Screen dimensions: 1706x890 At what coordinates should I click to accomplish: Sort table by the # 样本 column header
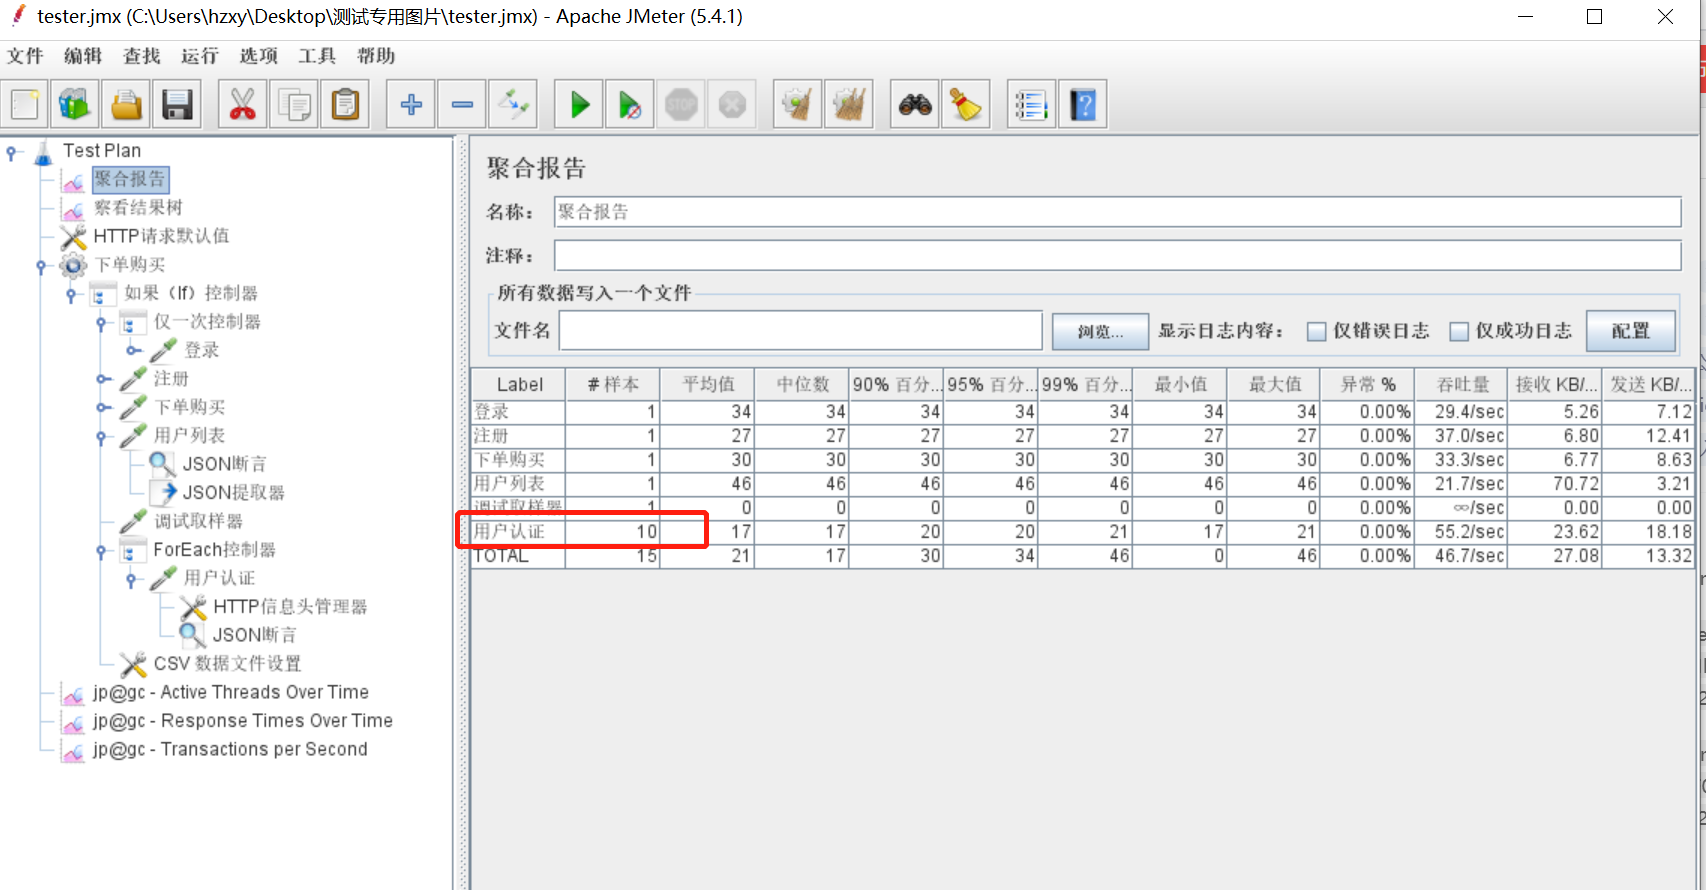click(x=613, y=385)
